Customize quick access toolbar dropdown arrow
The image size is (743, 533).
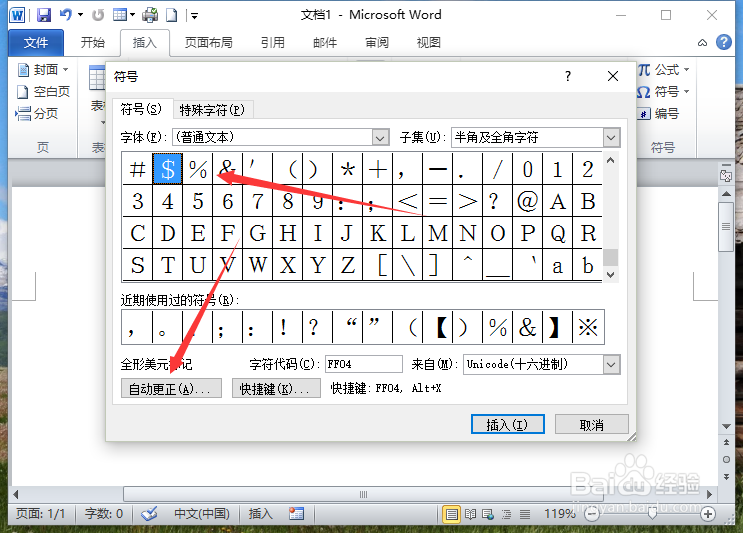(x=194, y=16)
